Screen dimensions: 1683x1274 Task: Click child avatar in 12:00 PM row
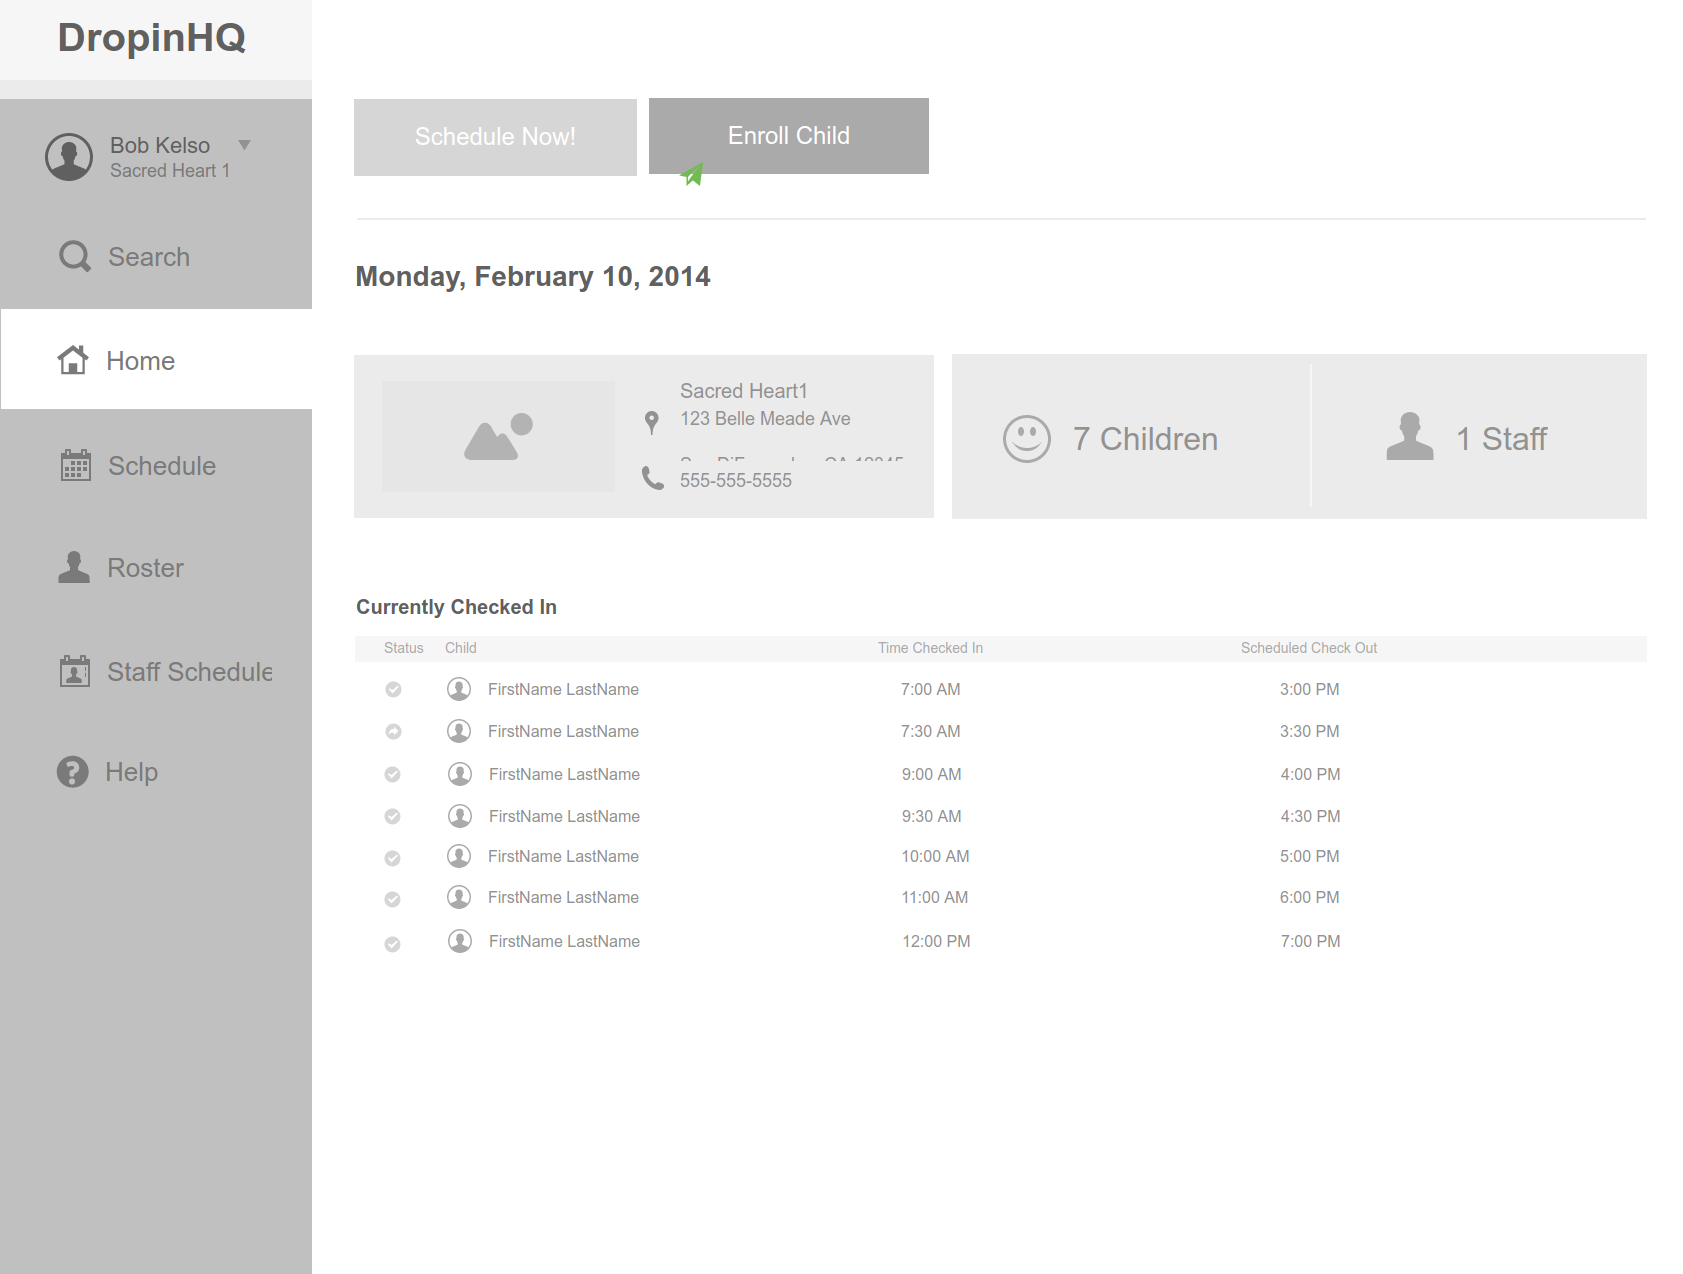click(460, 941)
